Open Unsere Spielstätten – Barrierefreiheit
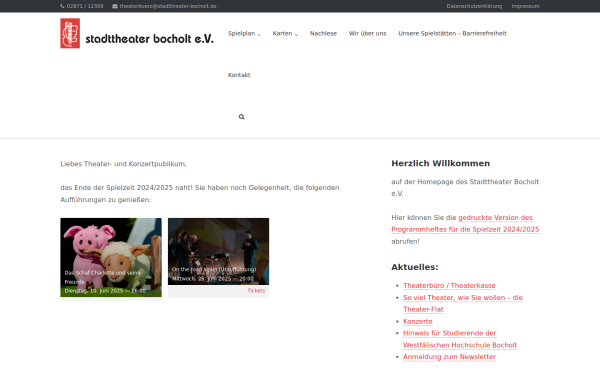The image size is (600, 375). (452, 33)
